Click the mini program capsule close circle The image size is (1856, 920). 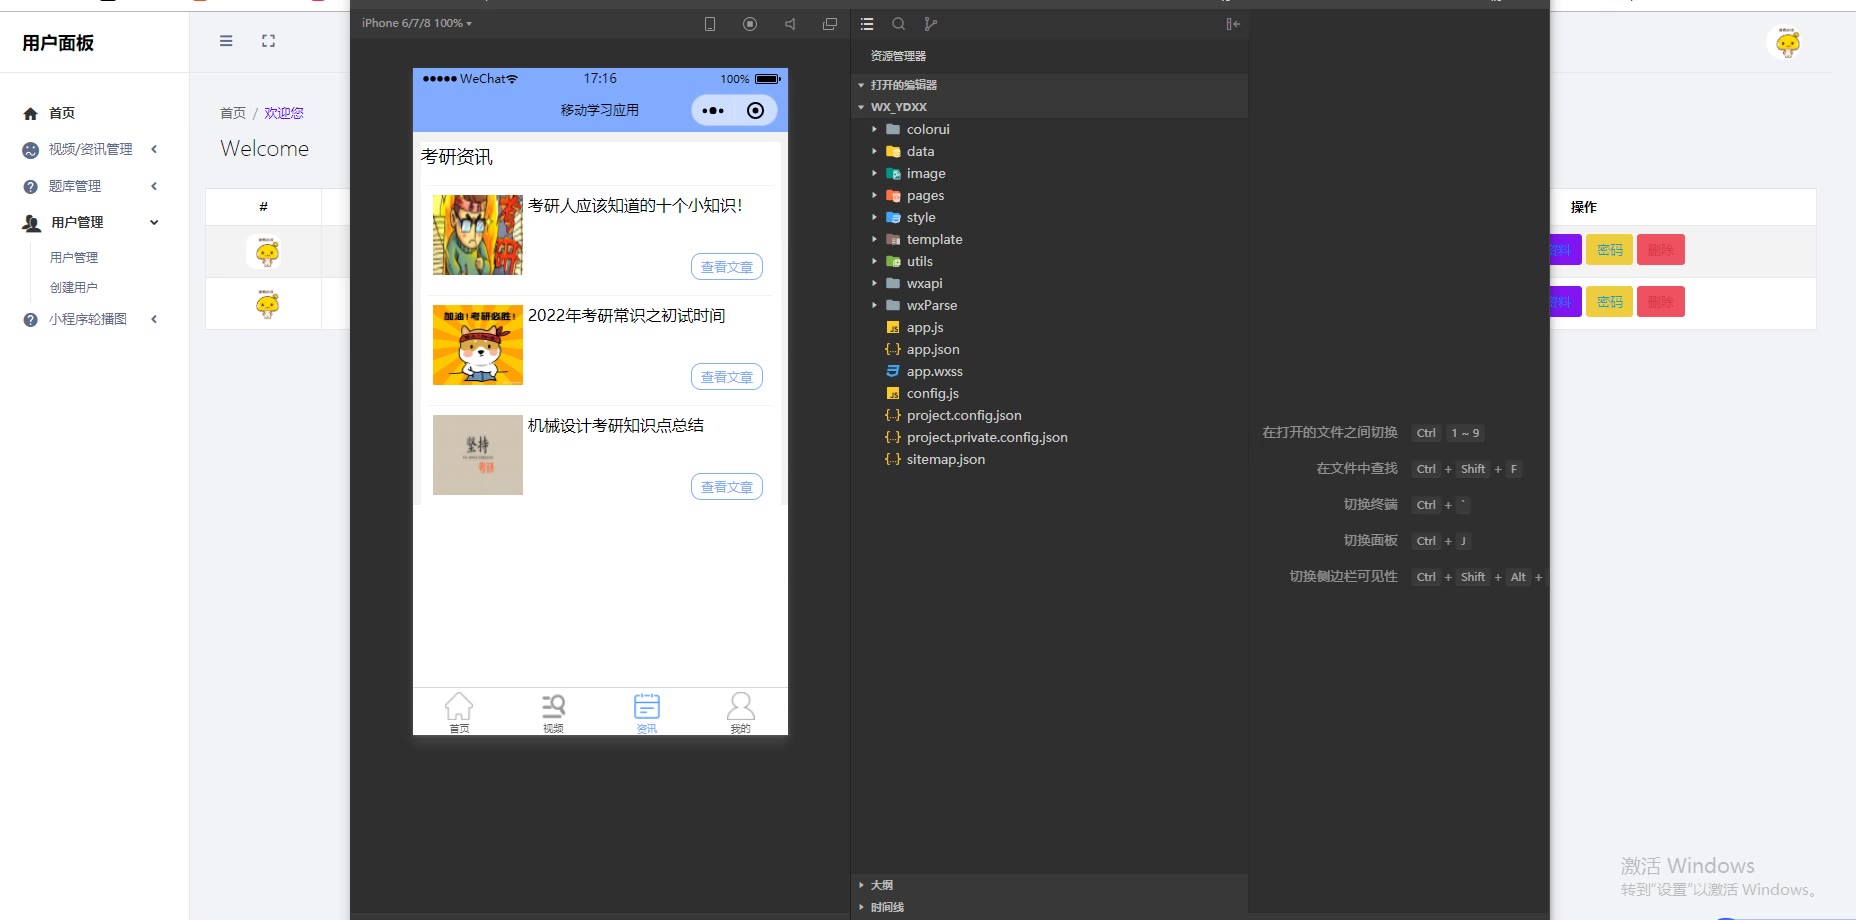pyautogui.click(x=756, y=111)
